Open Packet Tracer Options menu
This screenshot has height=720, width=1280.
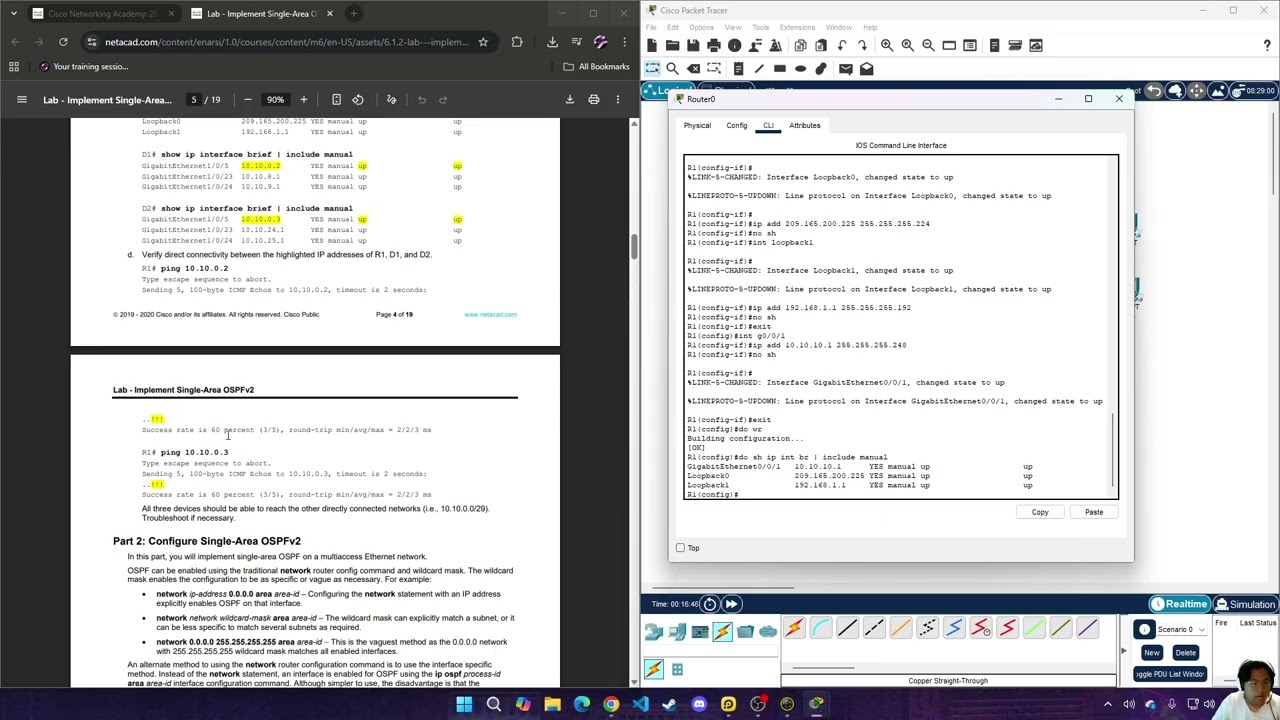[x=701, y=27]
